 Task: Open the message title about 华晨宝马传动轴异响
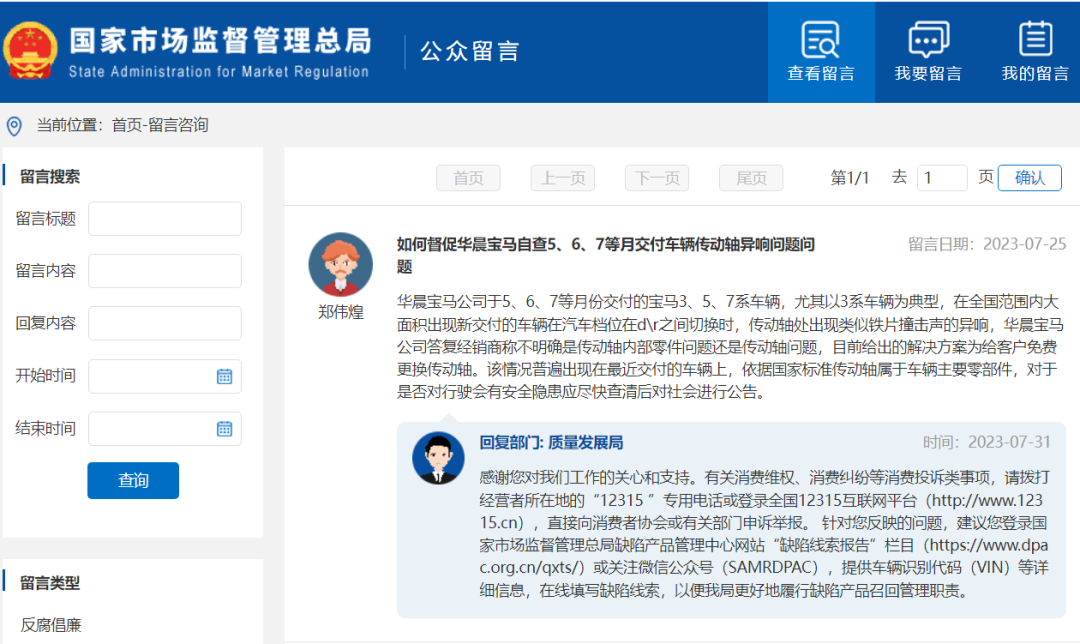pyautogui.click(x=605, y=255)
